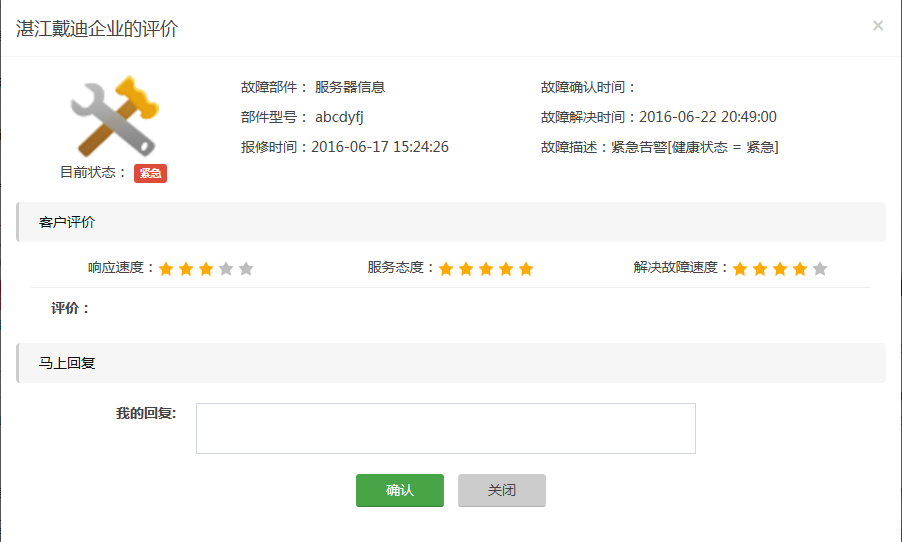Click the repair time 2016-06-17 15:24:26

[x=380, y=147]
